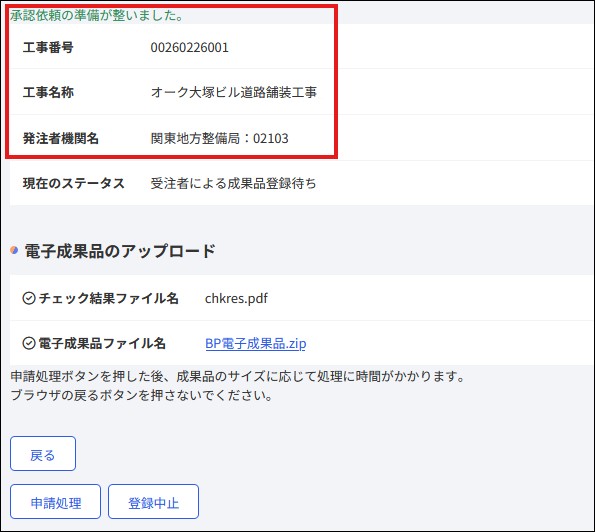
Task: Click the 工事番号 label
Action: tap(48, 47)
